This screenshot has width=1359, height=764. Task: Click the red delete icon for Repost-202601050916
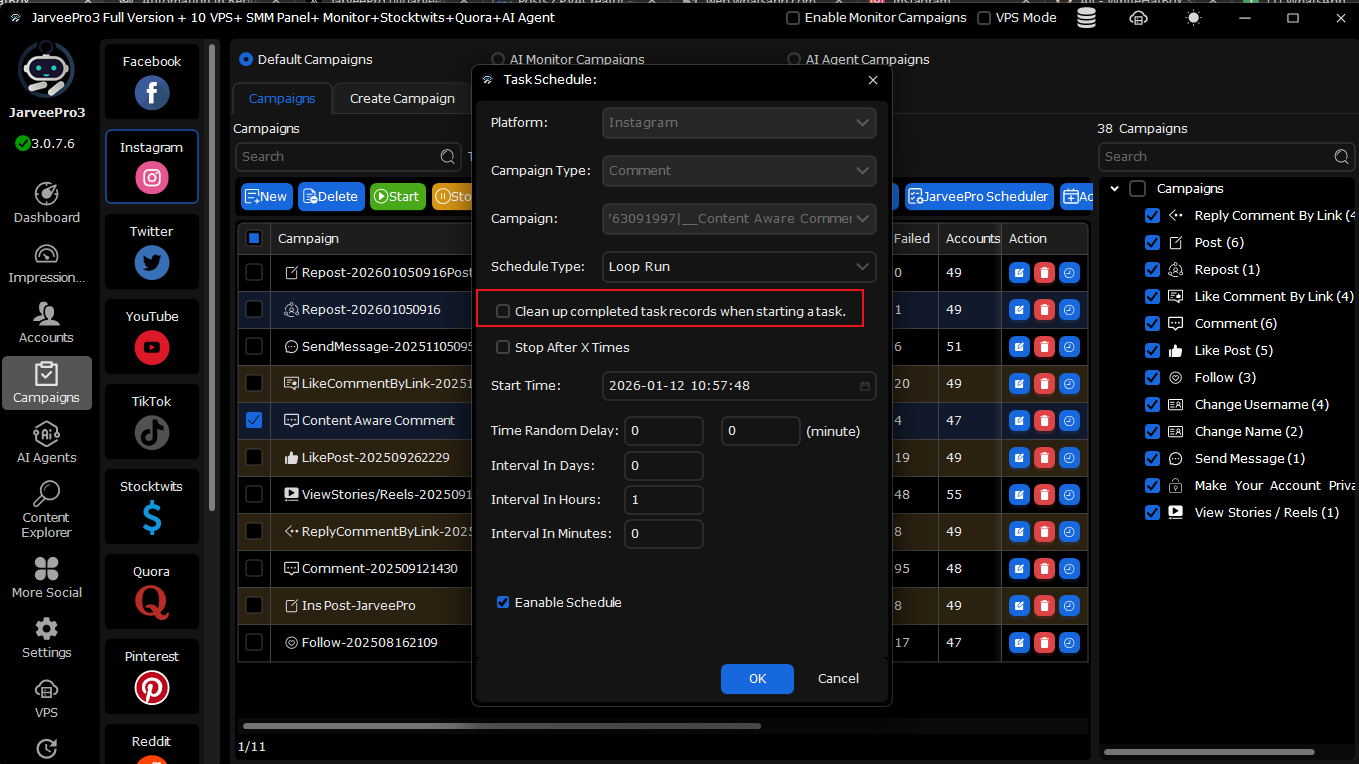[x=1044, y=310]
